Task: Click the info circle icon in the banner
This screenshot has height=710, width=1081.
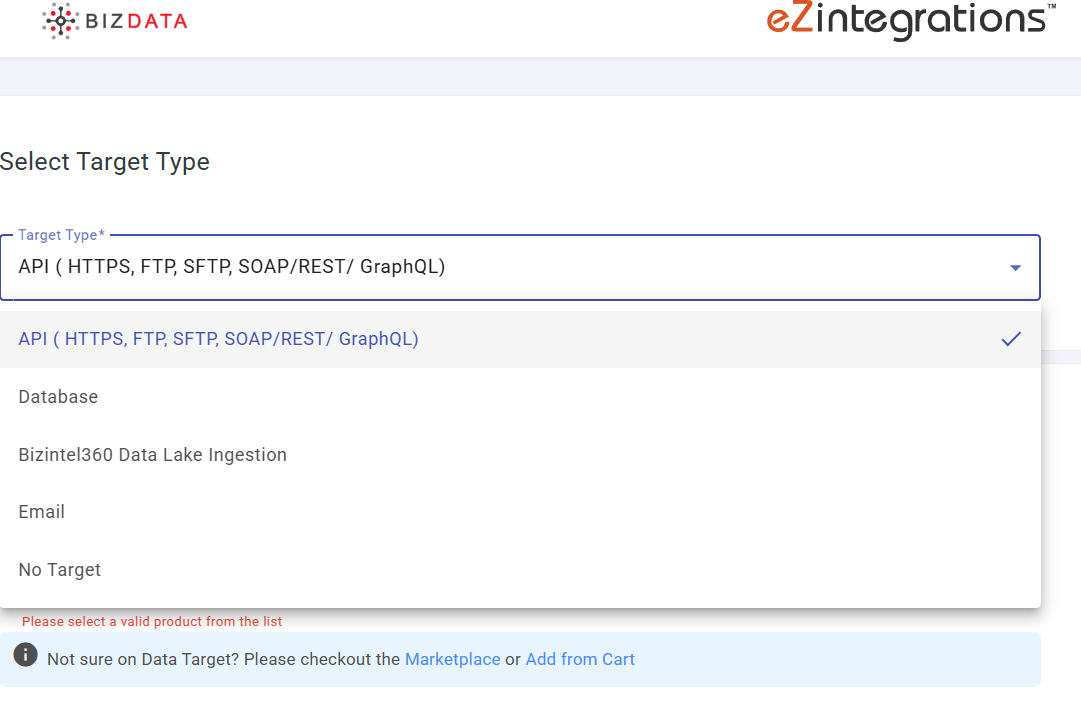Action: (x=24, y=655)
